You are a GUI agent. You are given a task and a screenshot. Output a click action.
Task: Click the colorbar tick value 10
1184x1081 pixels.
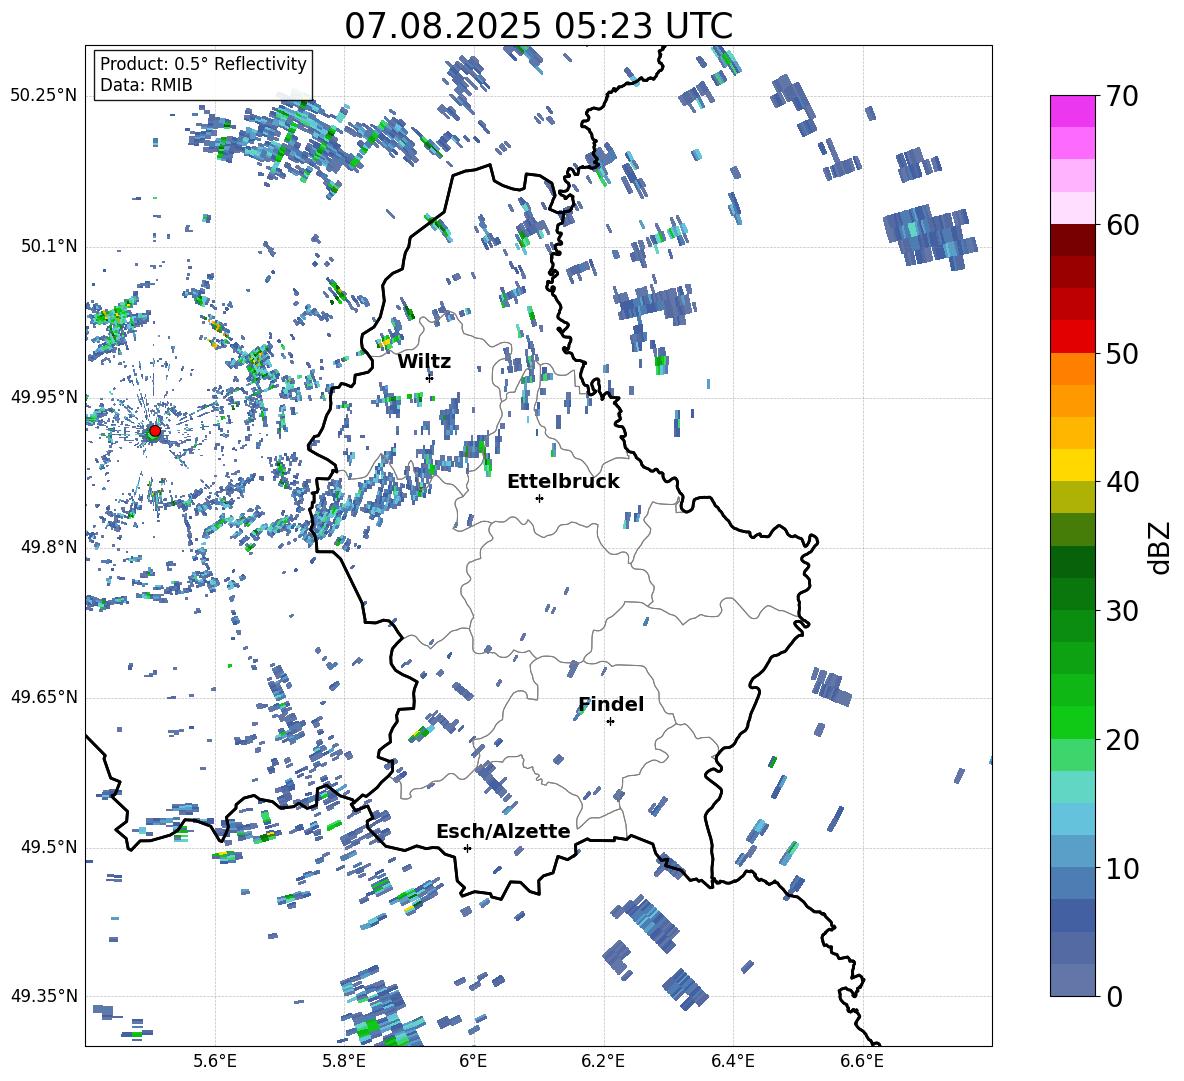[x=1122, y=868]
